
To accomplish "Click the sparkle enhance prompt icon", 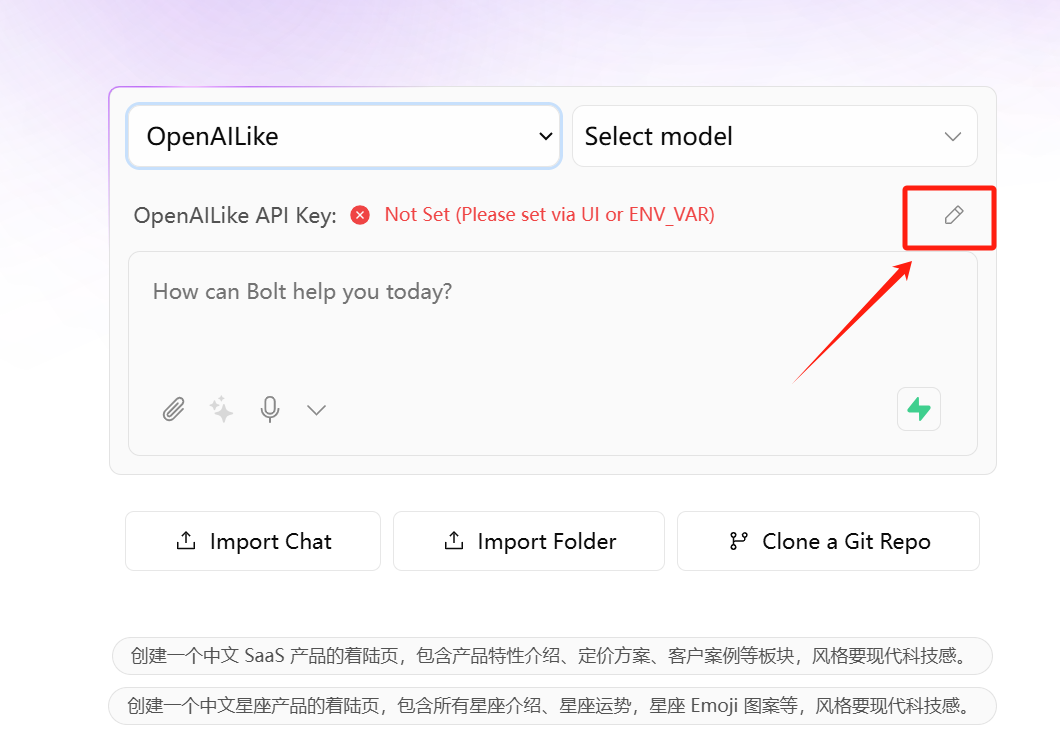I will (x=221, y=409).
